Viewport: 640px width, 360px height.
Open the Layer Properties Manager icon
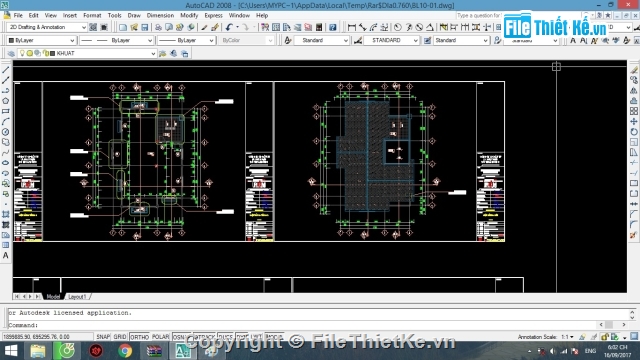pos(11,53)
